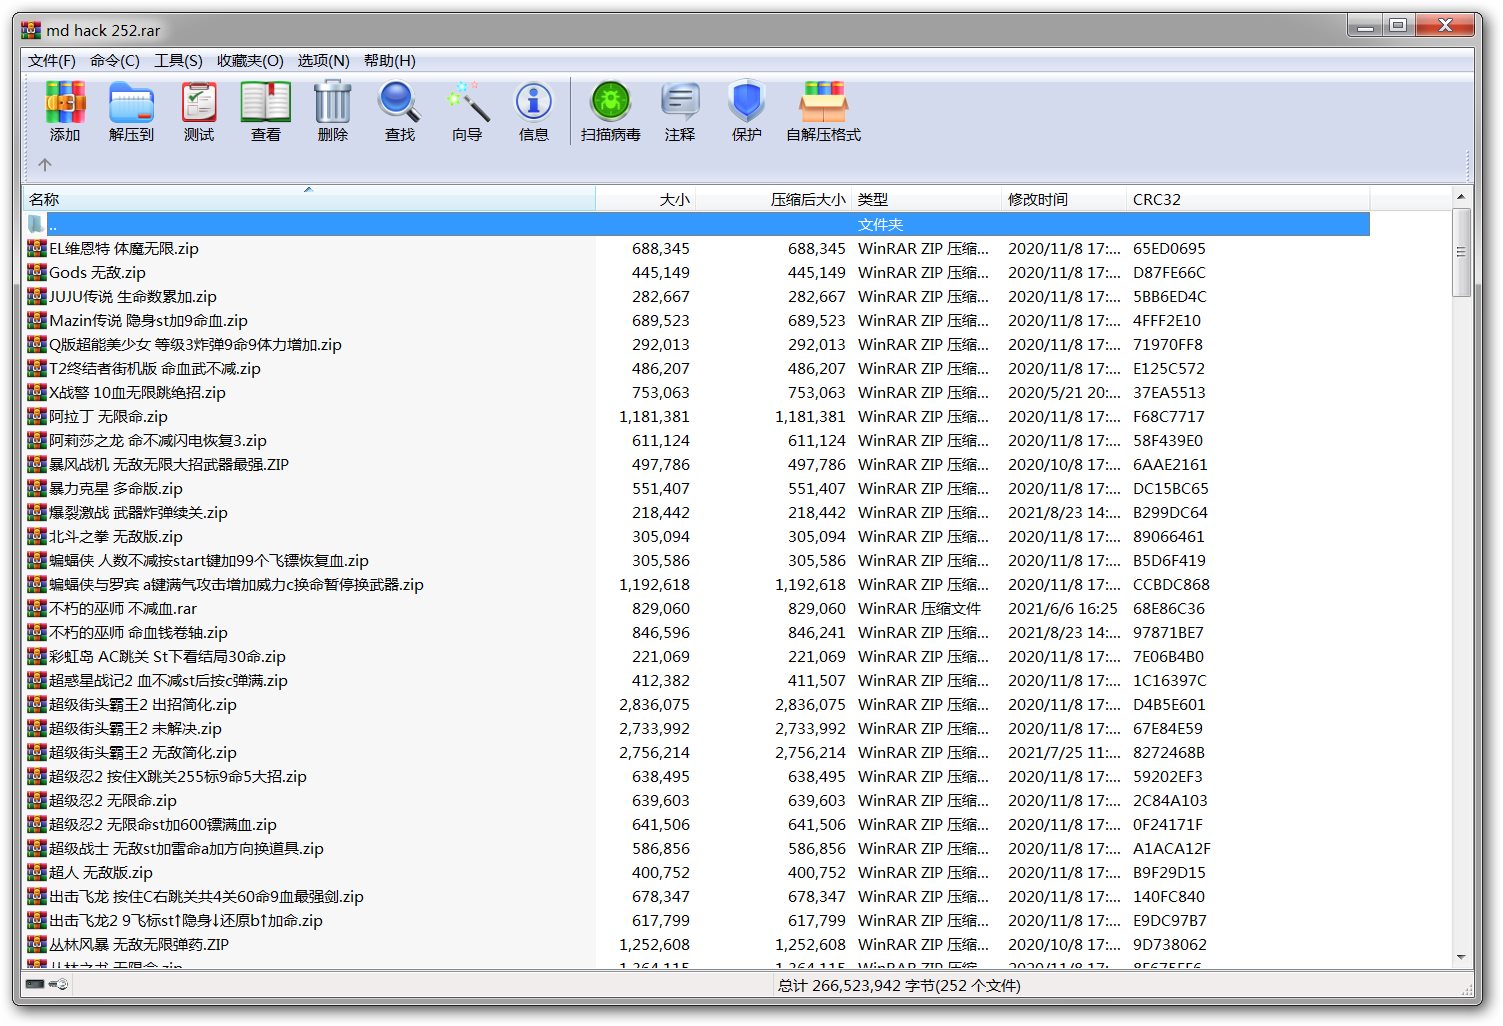Click size value 2,836,075 in size column

tap(654, 704)
